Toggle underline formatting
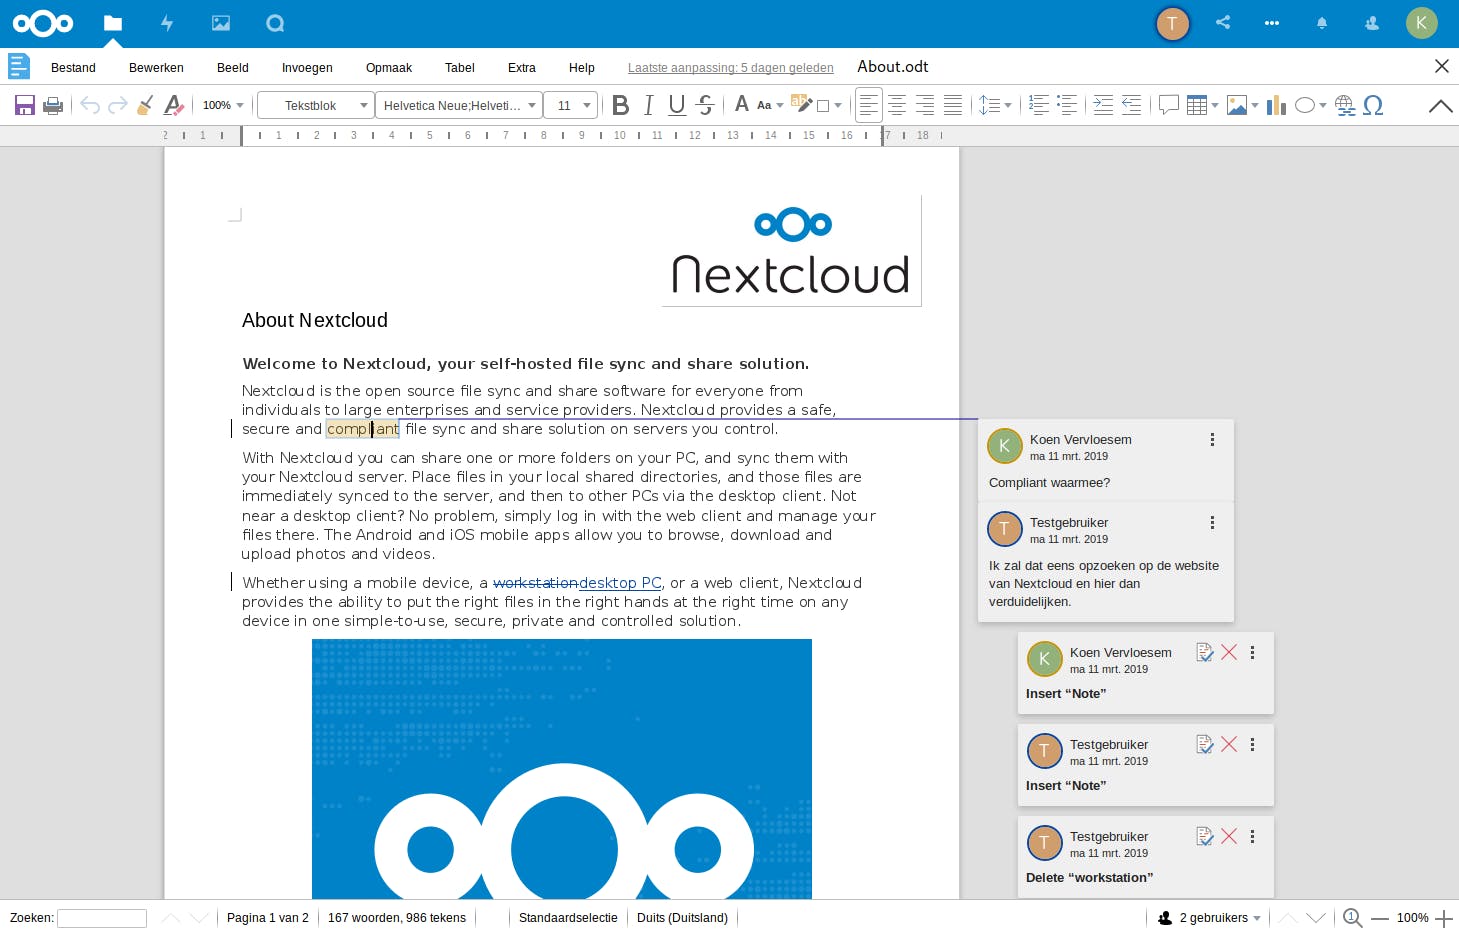 tap(677, 105)
